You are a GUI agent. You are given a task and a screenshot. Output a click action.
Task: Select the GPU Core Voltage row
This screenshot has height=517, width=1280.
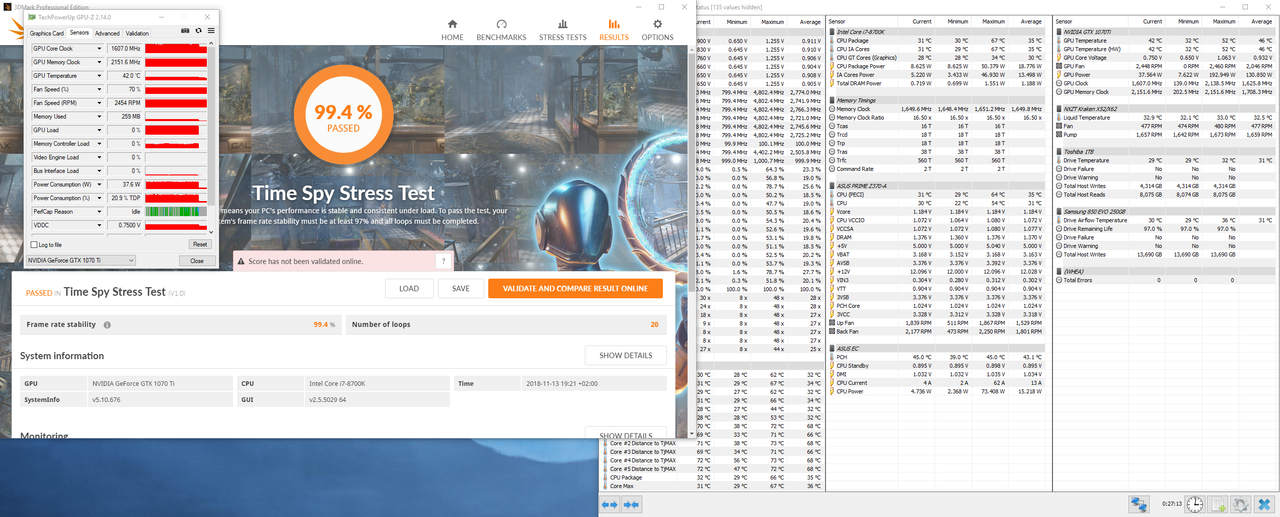coord(1166,58)
